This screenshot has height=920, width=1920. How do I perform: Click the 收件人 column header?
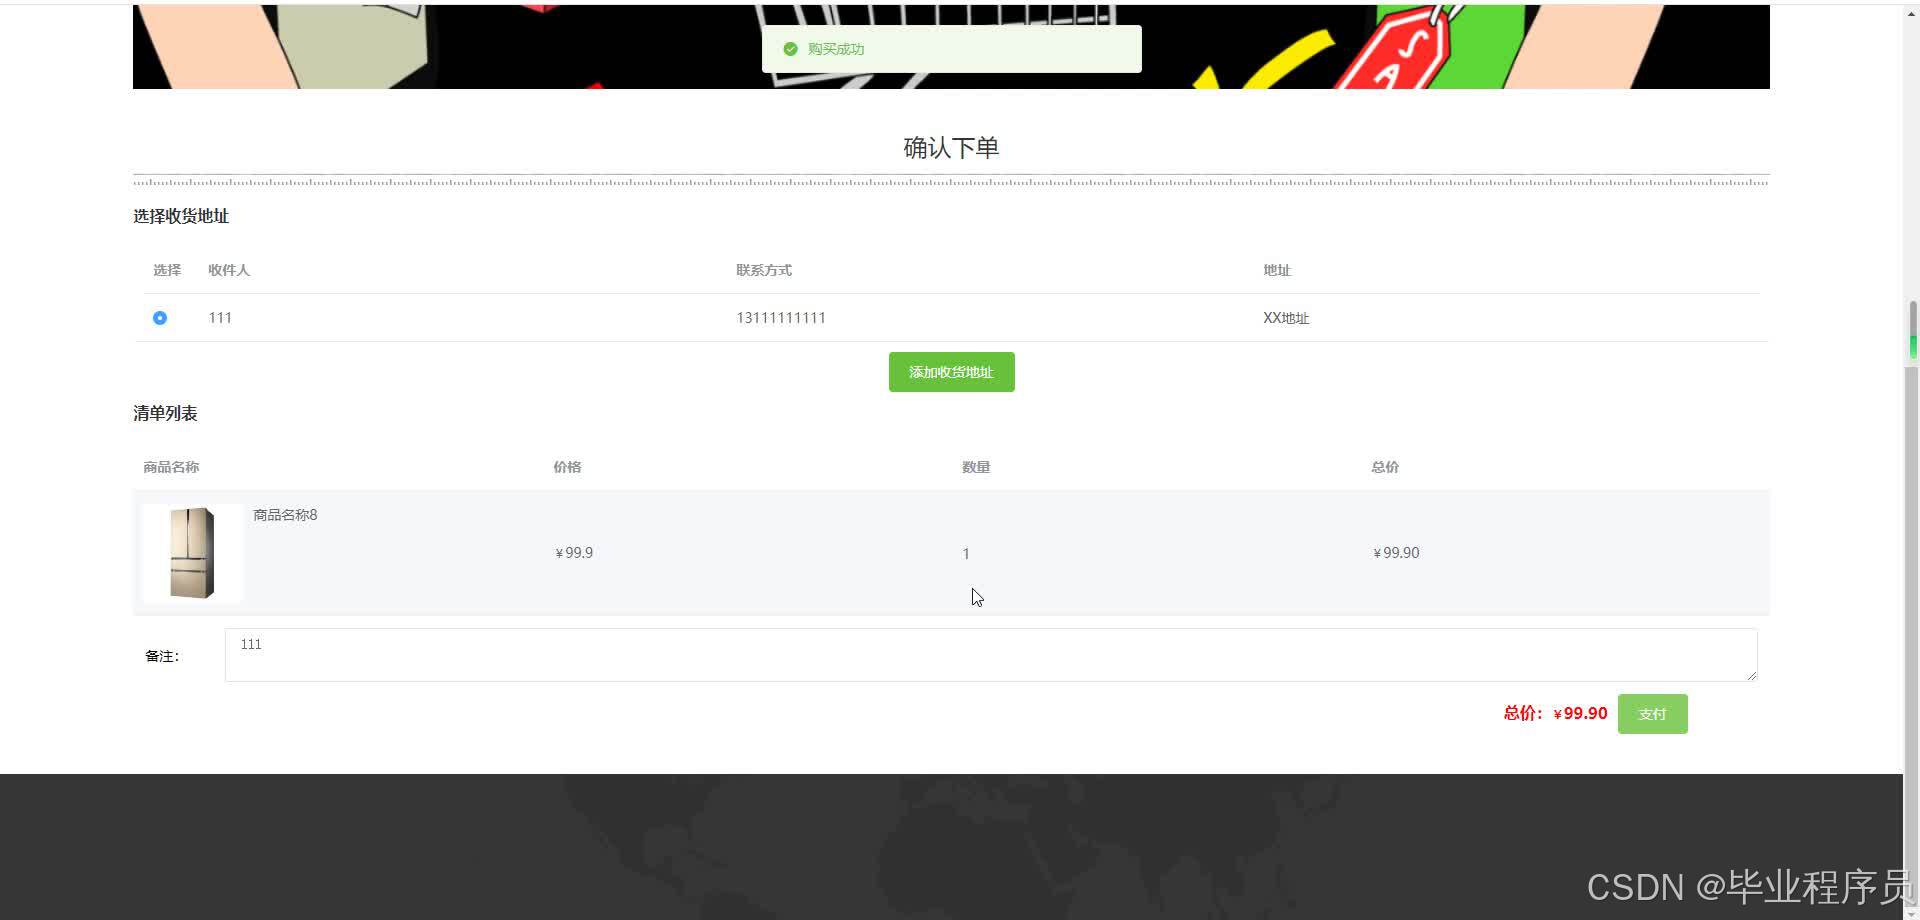click(229, 270)
